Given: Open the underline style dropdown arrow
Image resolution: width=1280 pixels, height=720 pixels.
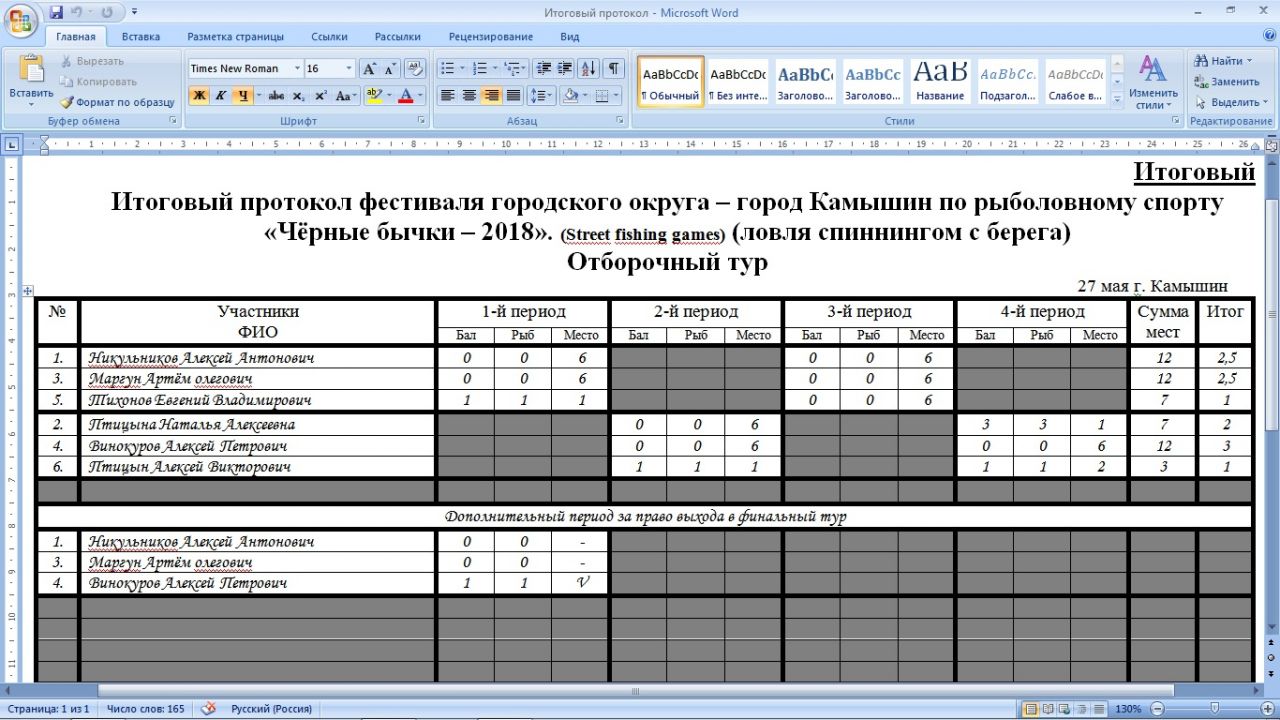Looking at the screenshot, I should coord(257,96).
